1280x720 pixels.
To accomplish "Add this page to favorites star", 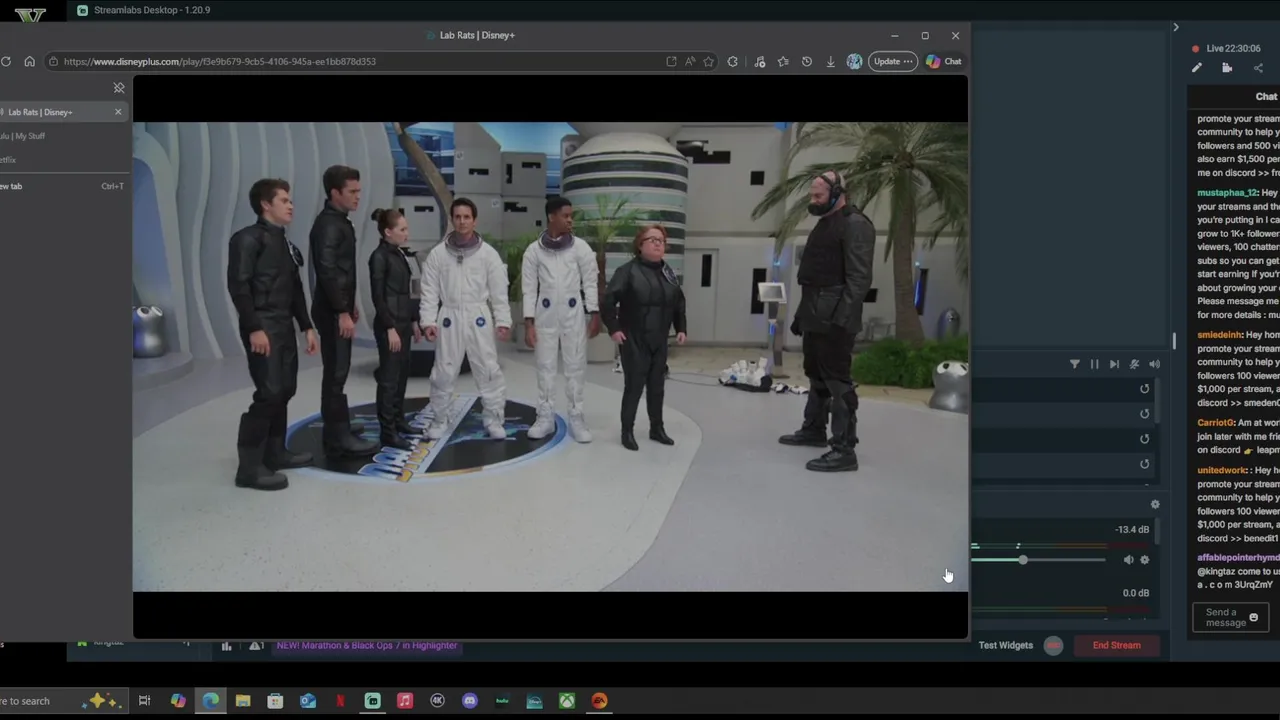I will click(x=708, y=62).
